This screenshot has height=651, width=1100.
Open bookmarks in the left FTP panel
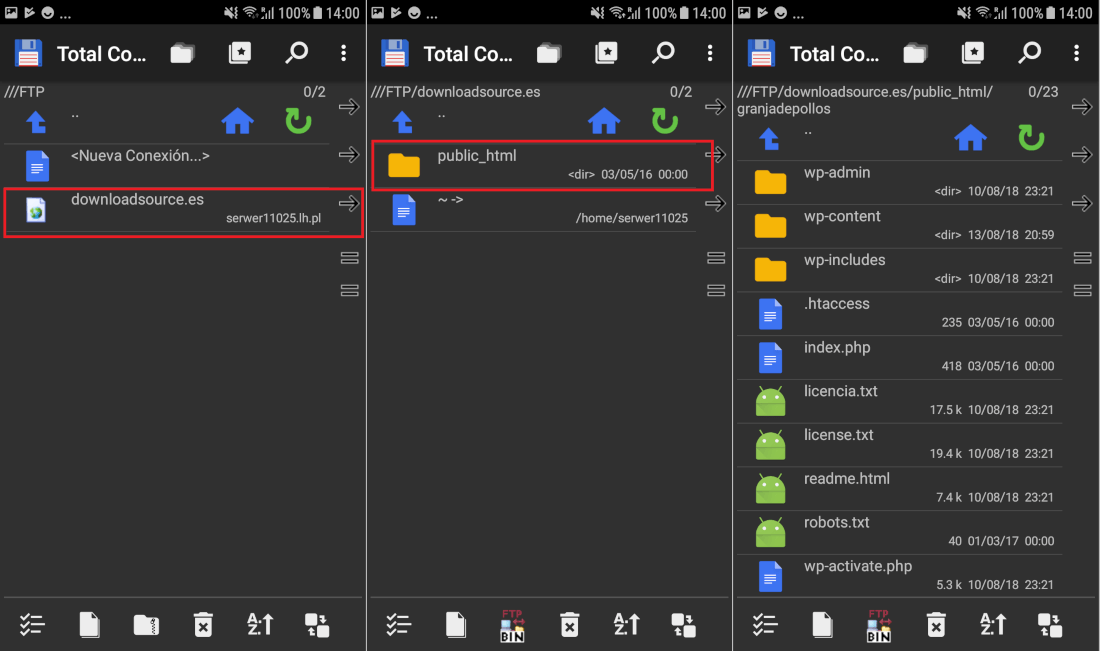(240, 53)
